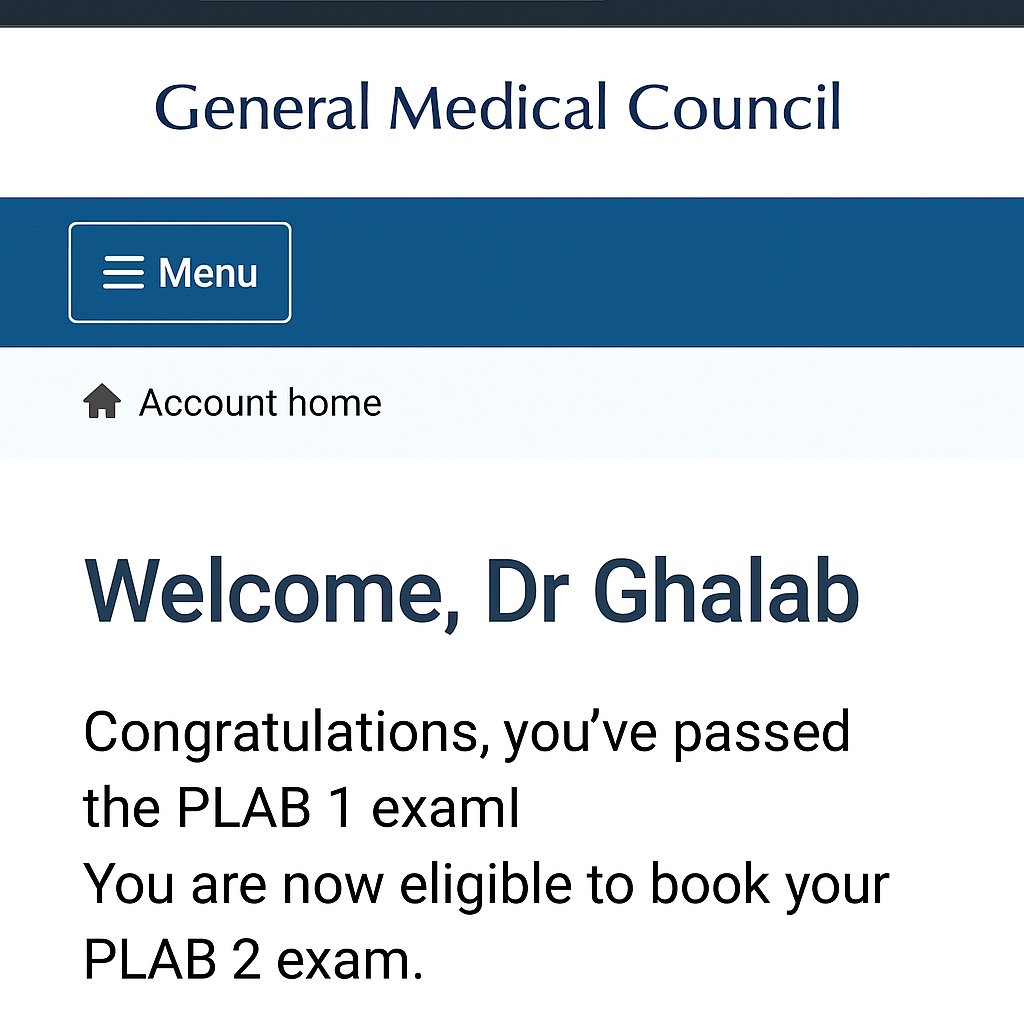Select the word Medical in the logo

500,107
